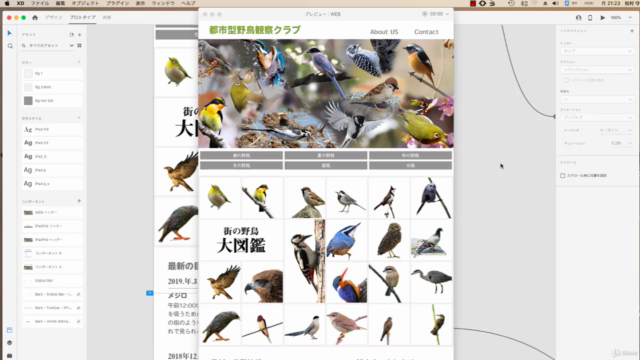Image resolution: width=640 pixels, height=360 pixels.
Task: Click the 街の野鳥 大図鑑 tile in preview
Action: (241, 240)
